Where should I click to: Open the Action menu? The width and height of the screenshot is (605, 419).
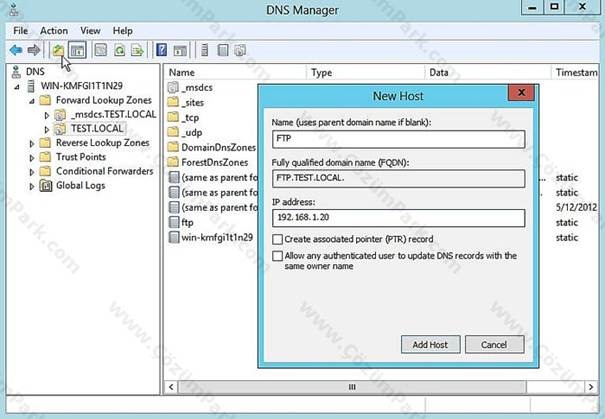(x=54, y=31)
